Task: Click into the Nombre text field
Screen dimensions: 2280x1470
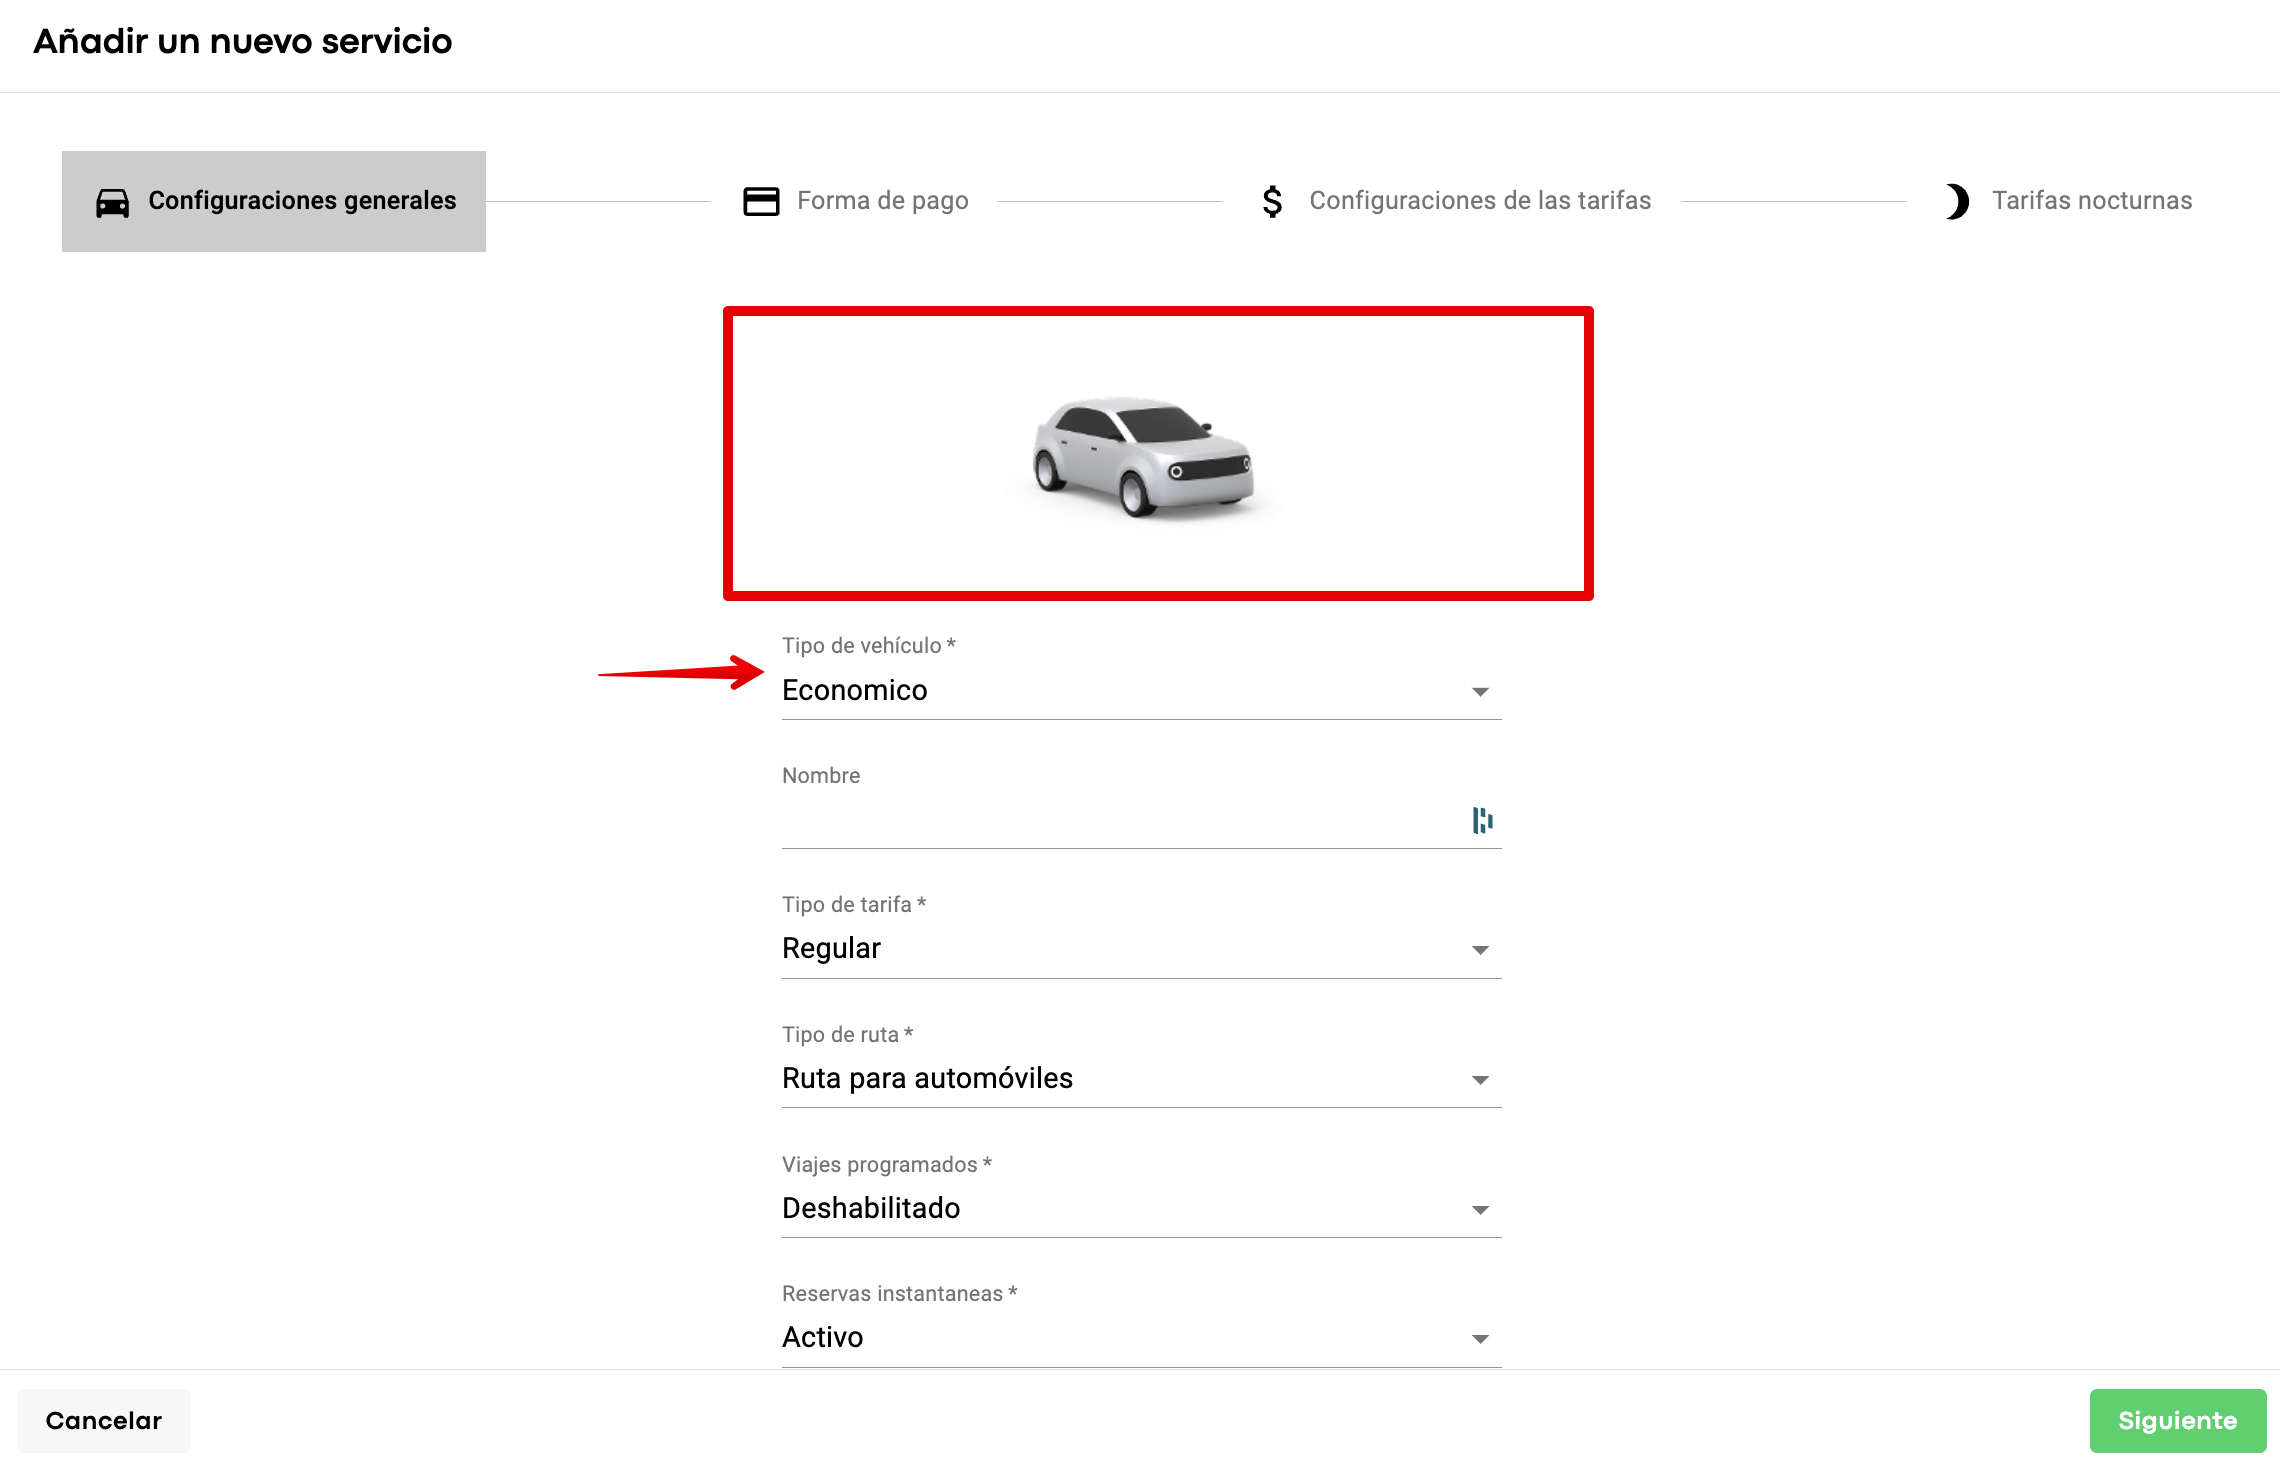Action: coord(1110,822)
